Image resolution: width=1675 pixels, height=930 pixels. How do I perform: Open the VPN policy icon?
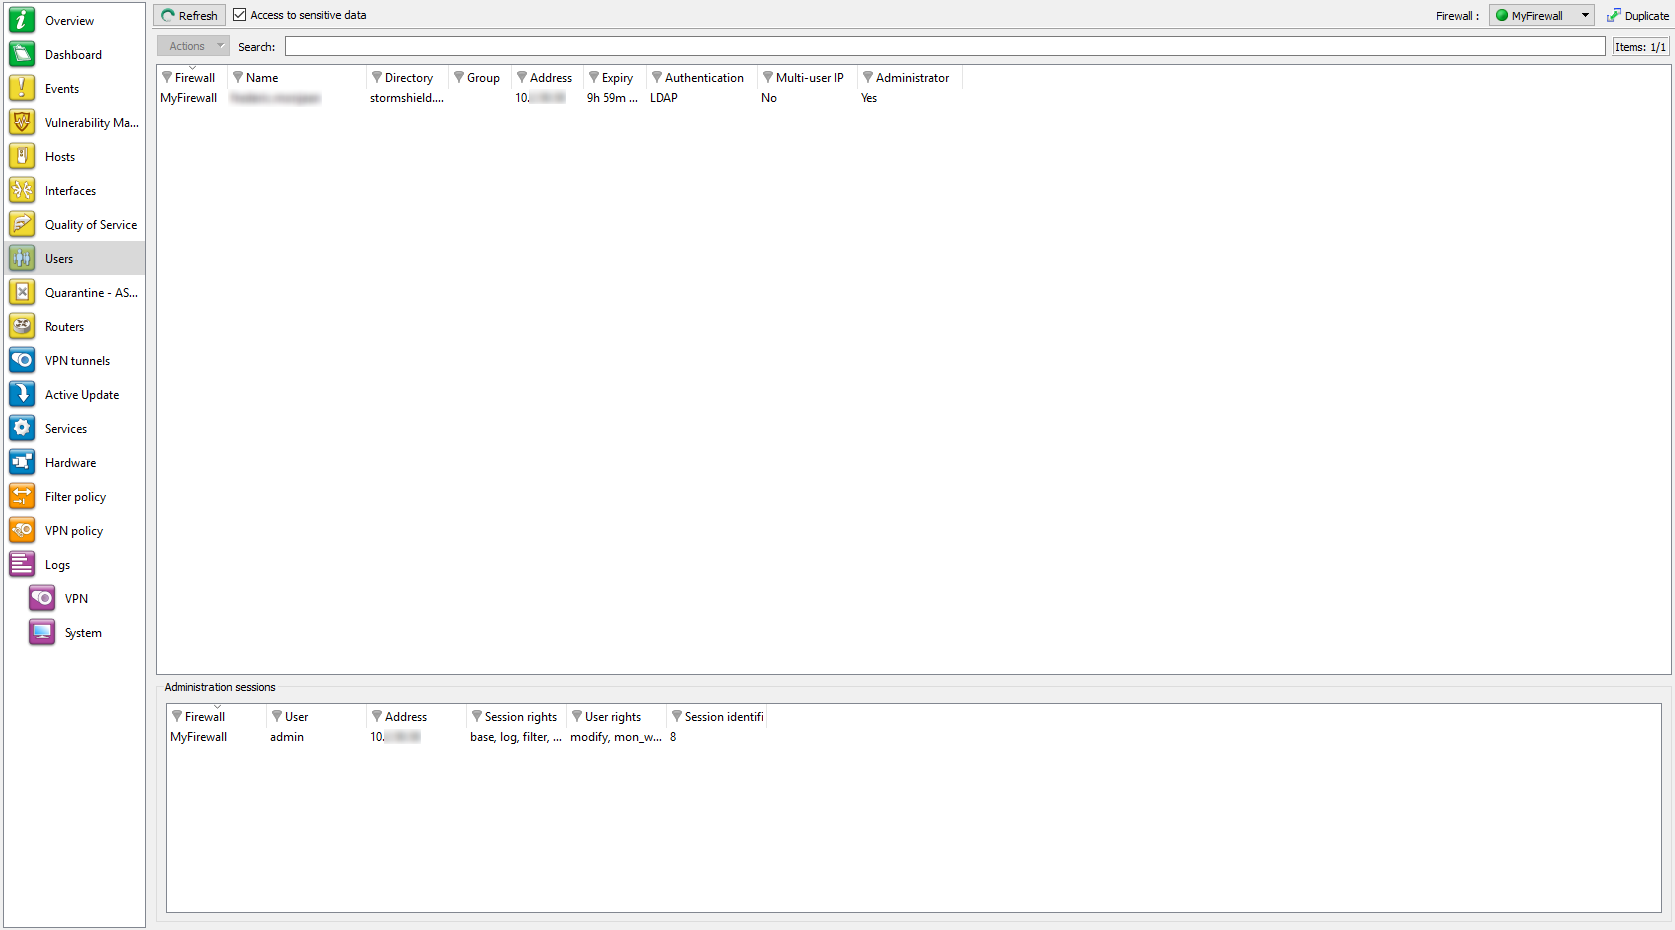tap(22, 530)
